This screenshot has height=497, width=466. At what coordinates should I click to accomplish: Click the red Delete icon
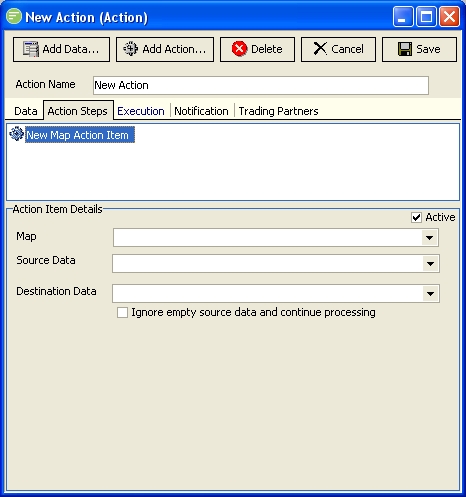[x=239, y=49]
